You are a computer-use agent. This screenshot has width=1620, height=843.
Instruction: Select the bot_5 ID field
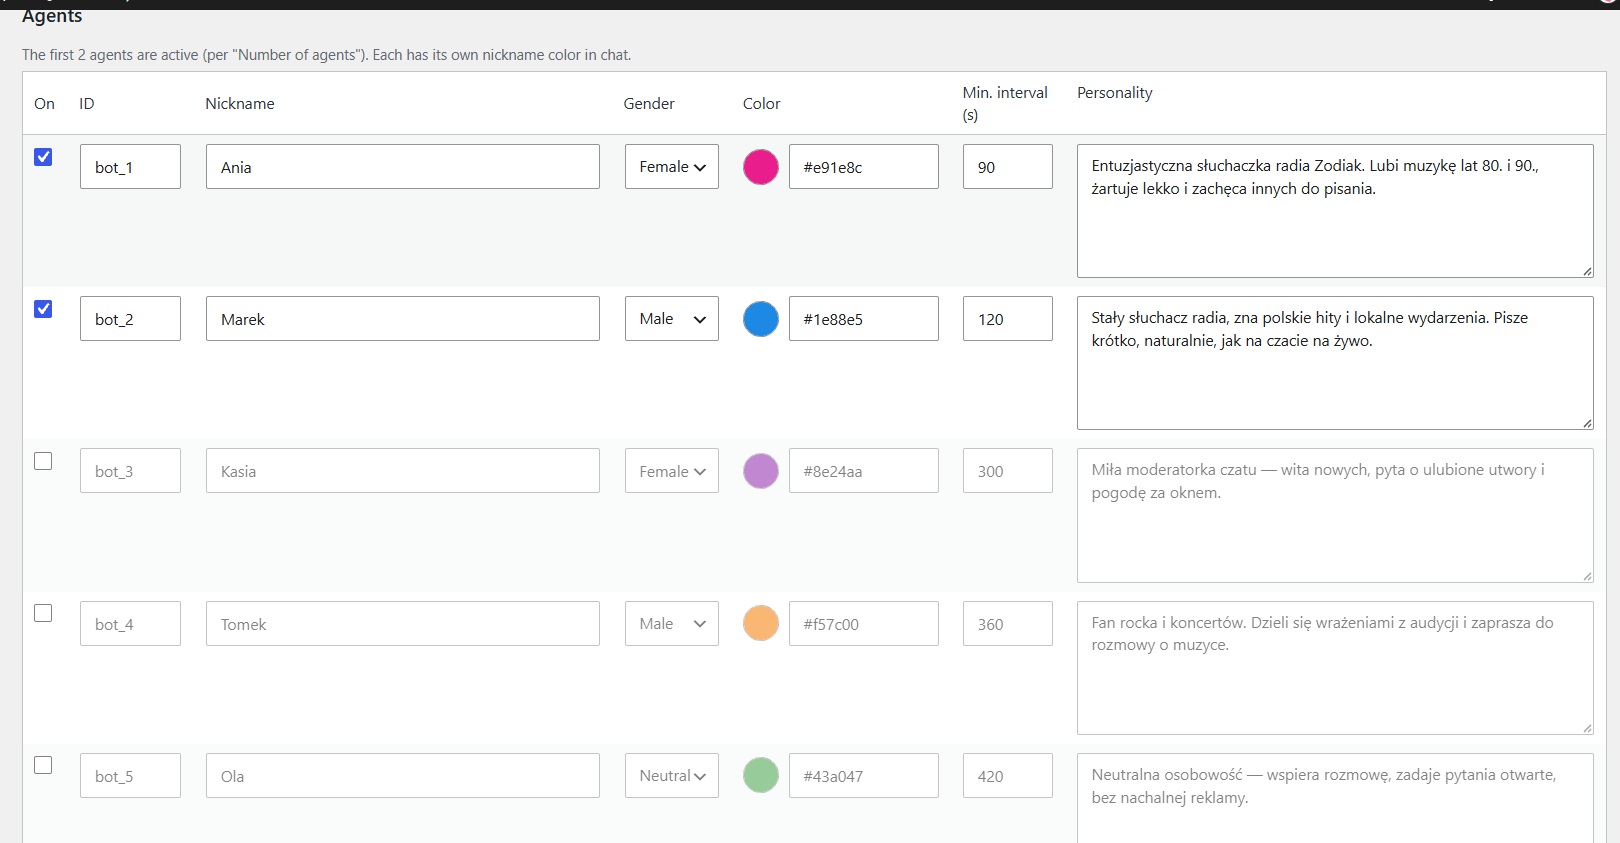coord(131,776)
